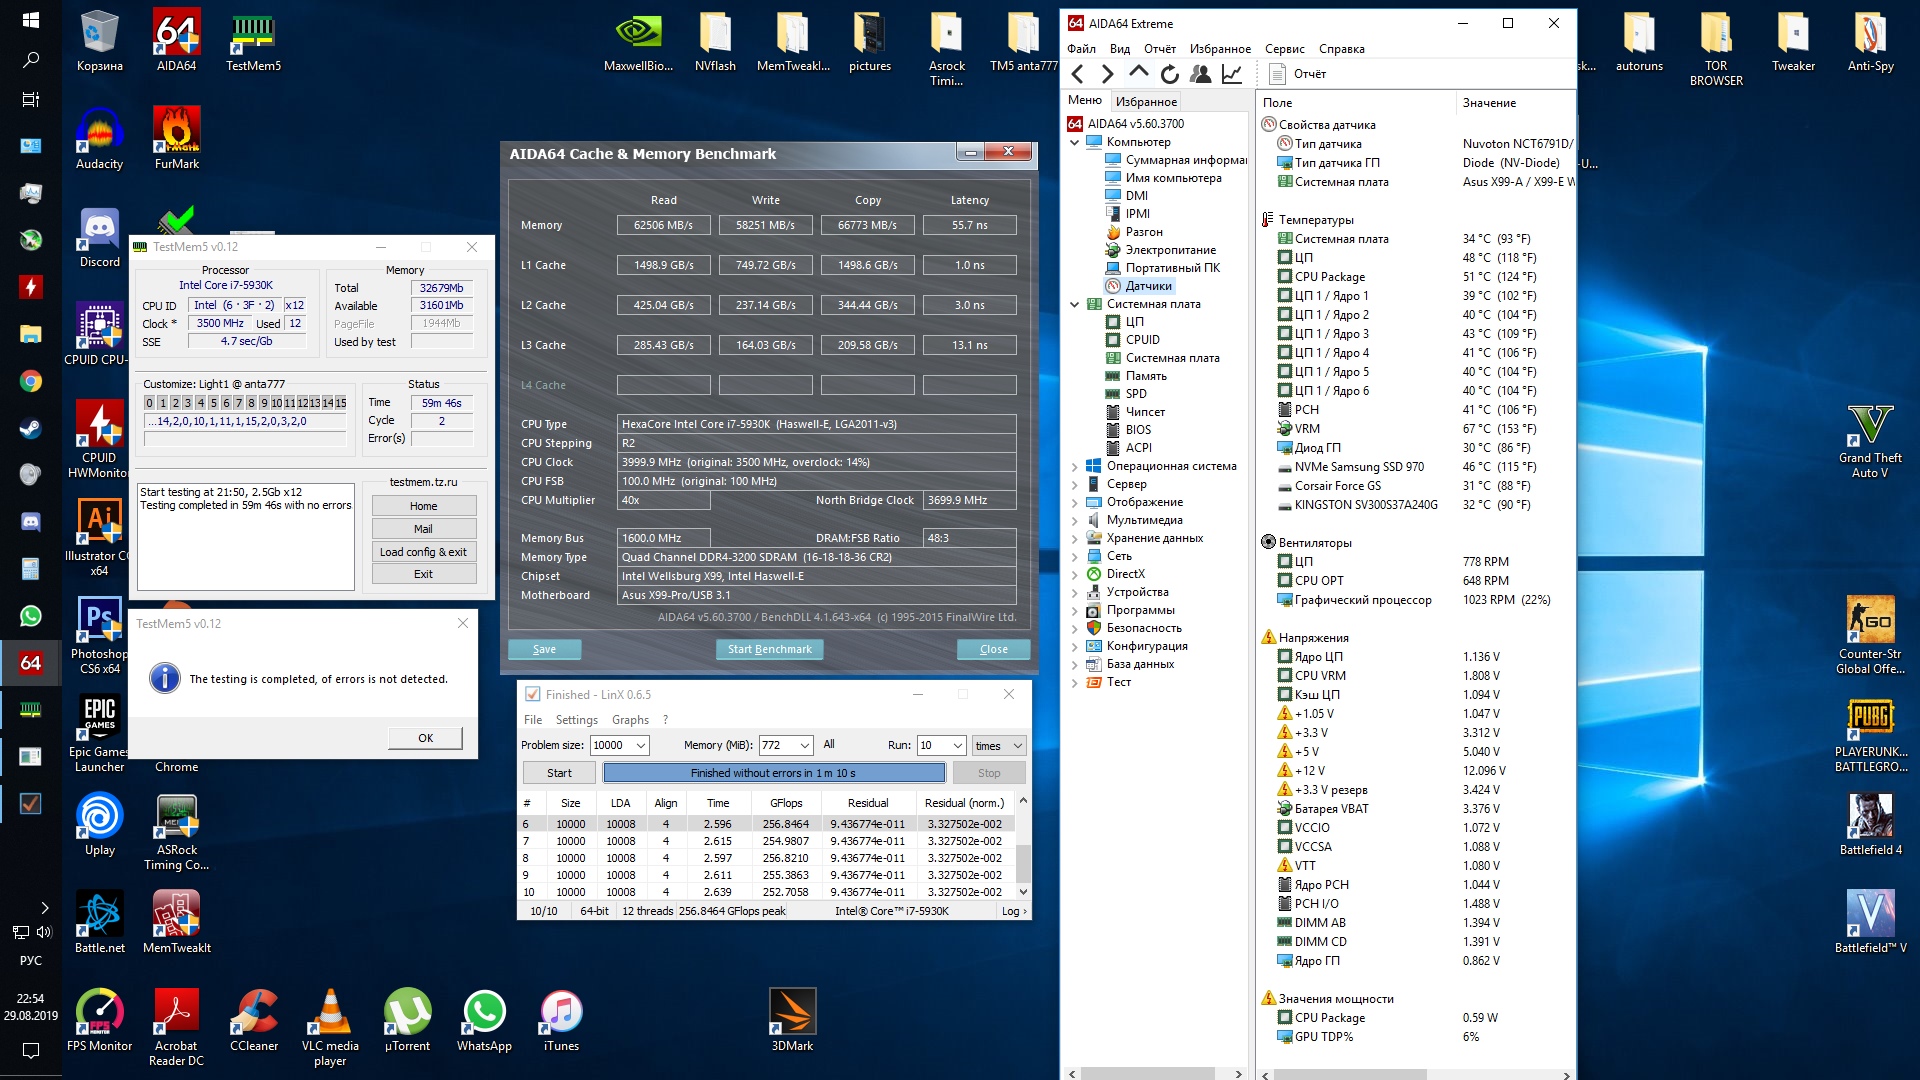The height and width of the screenshot is (1080, 1920).
Task: Open the times dropdown in LinX
Action: pos(1017,746)
